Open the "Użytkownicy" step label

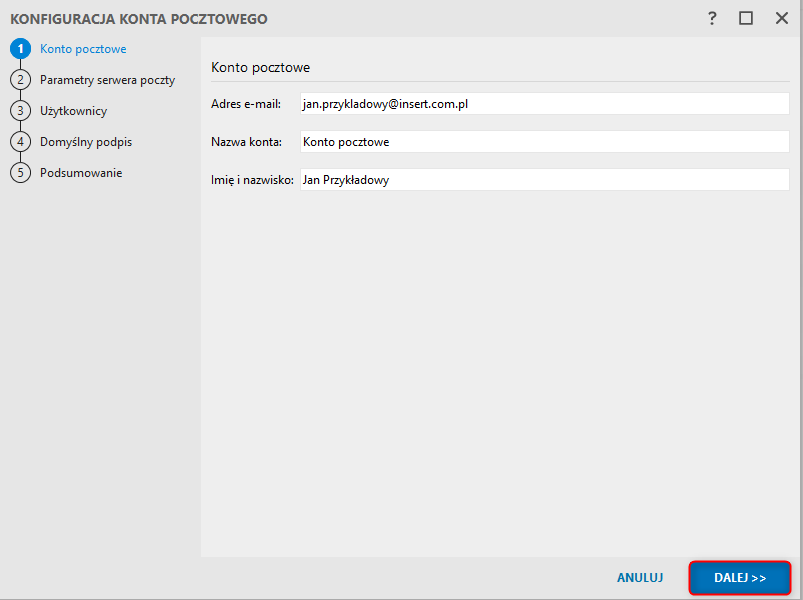pyautogui.click(x=73, y=111)
